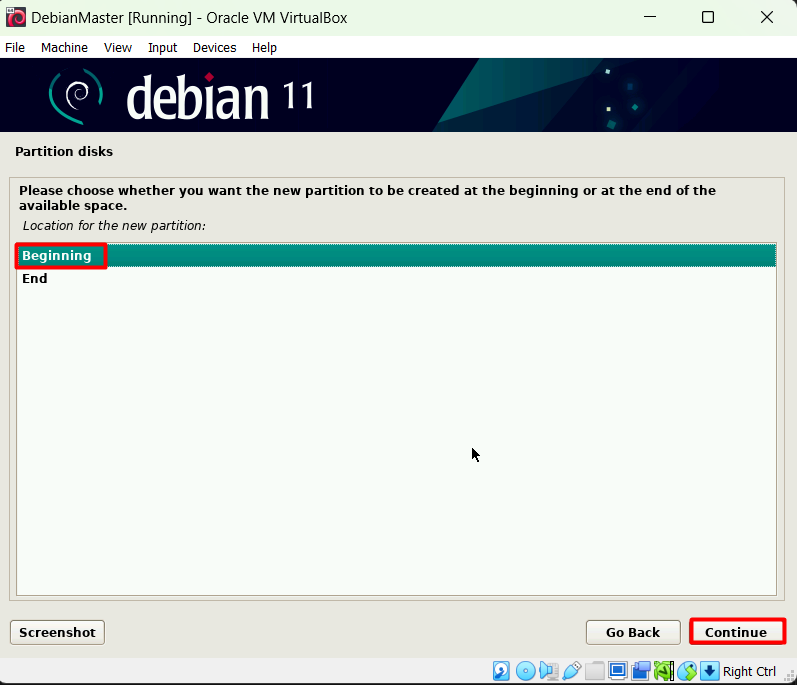Click the window resize grip in corner
797x685 pixels.
coord(789,676)
